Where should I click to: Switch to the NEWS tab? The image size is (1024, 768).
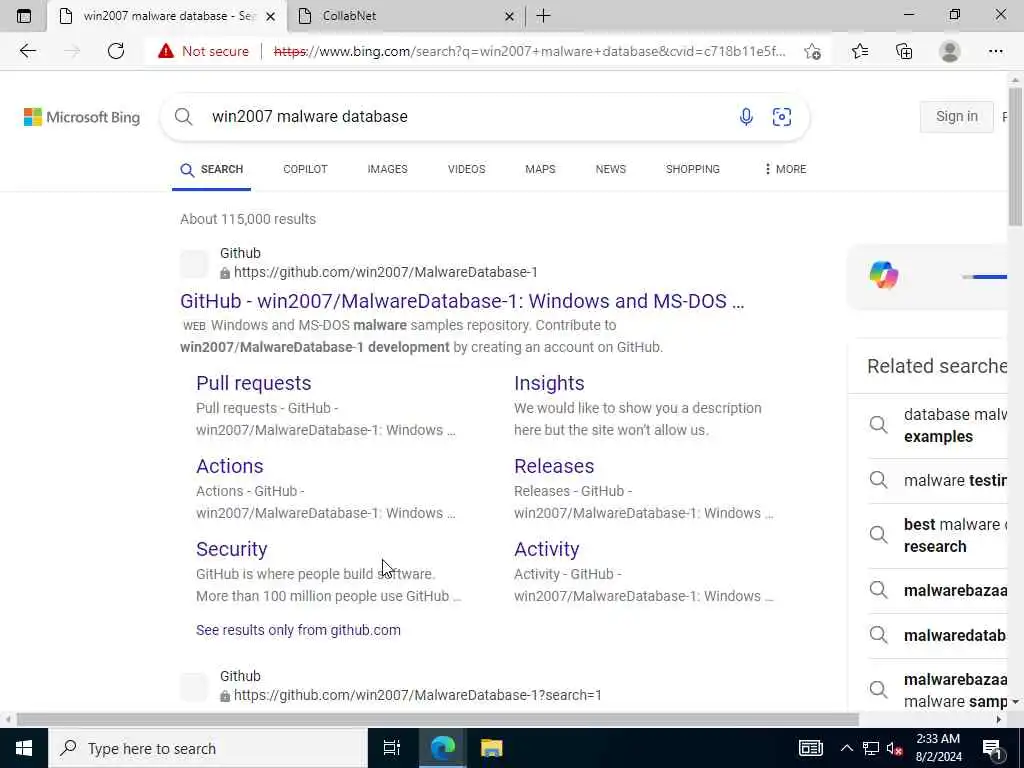point(611,169)
